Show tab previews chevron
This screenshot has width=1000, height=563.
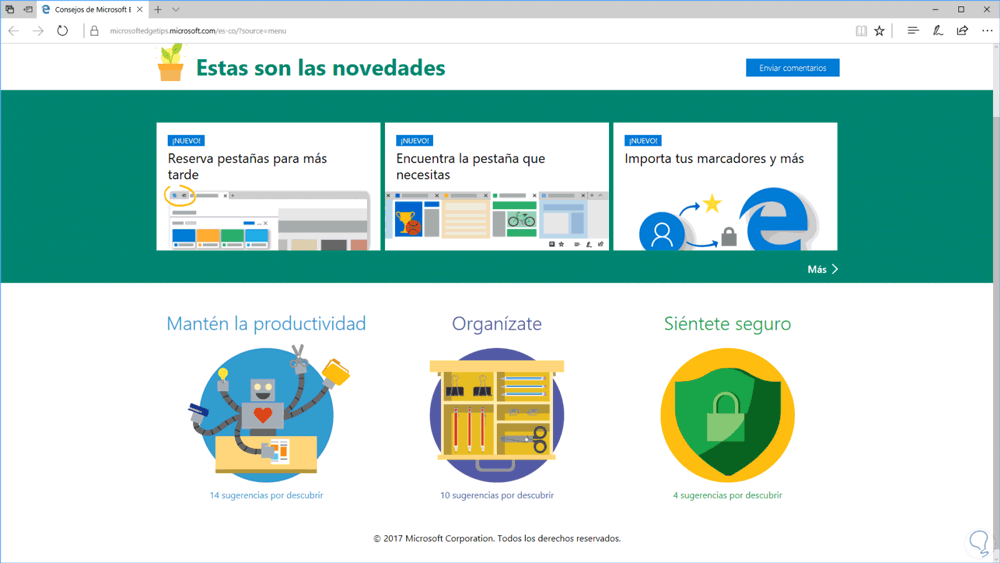point(176,10)
